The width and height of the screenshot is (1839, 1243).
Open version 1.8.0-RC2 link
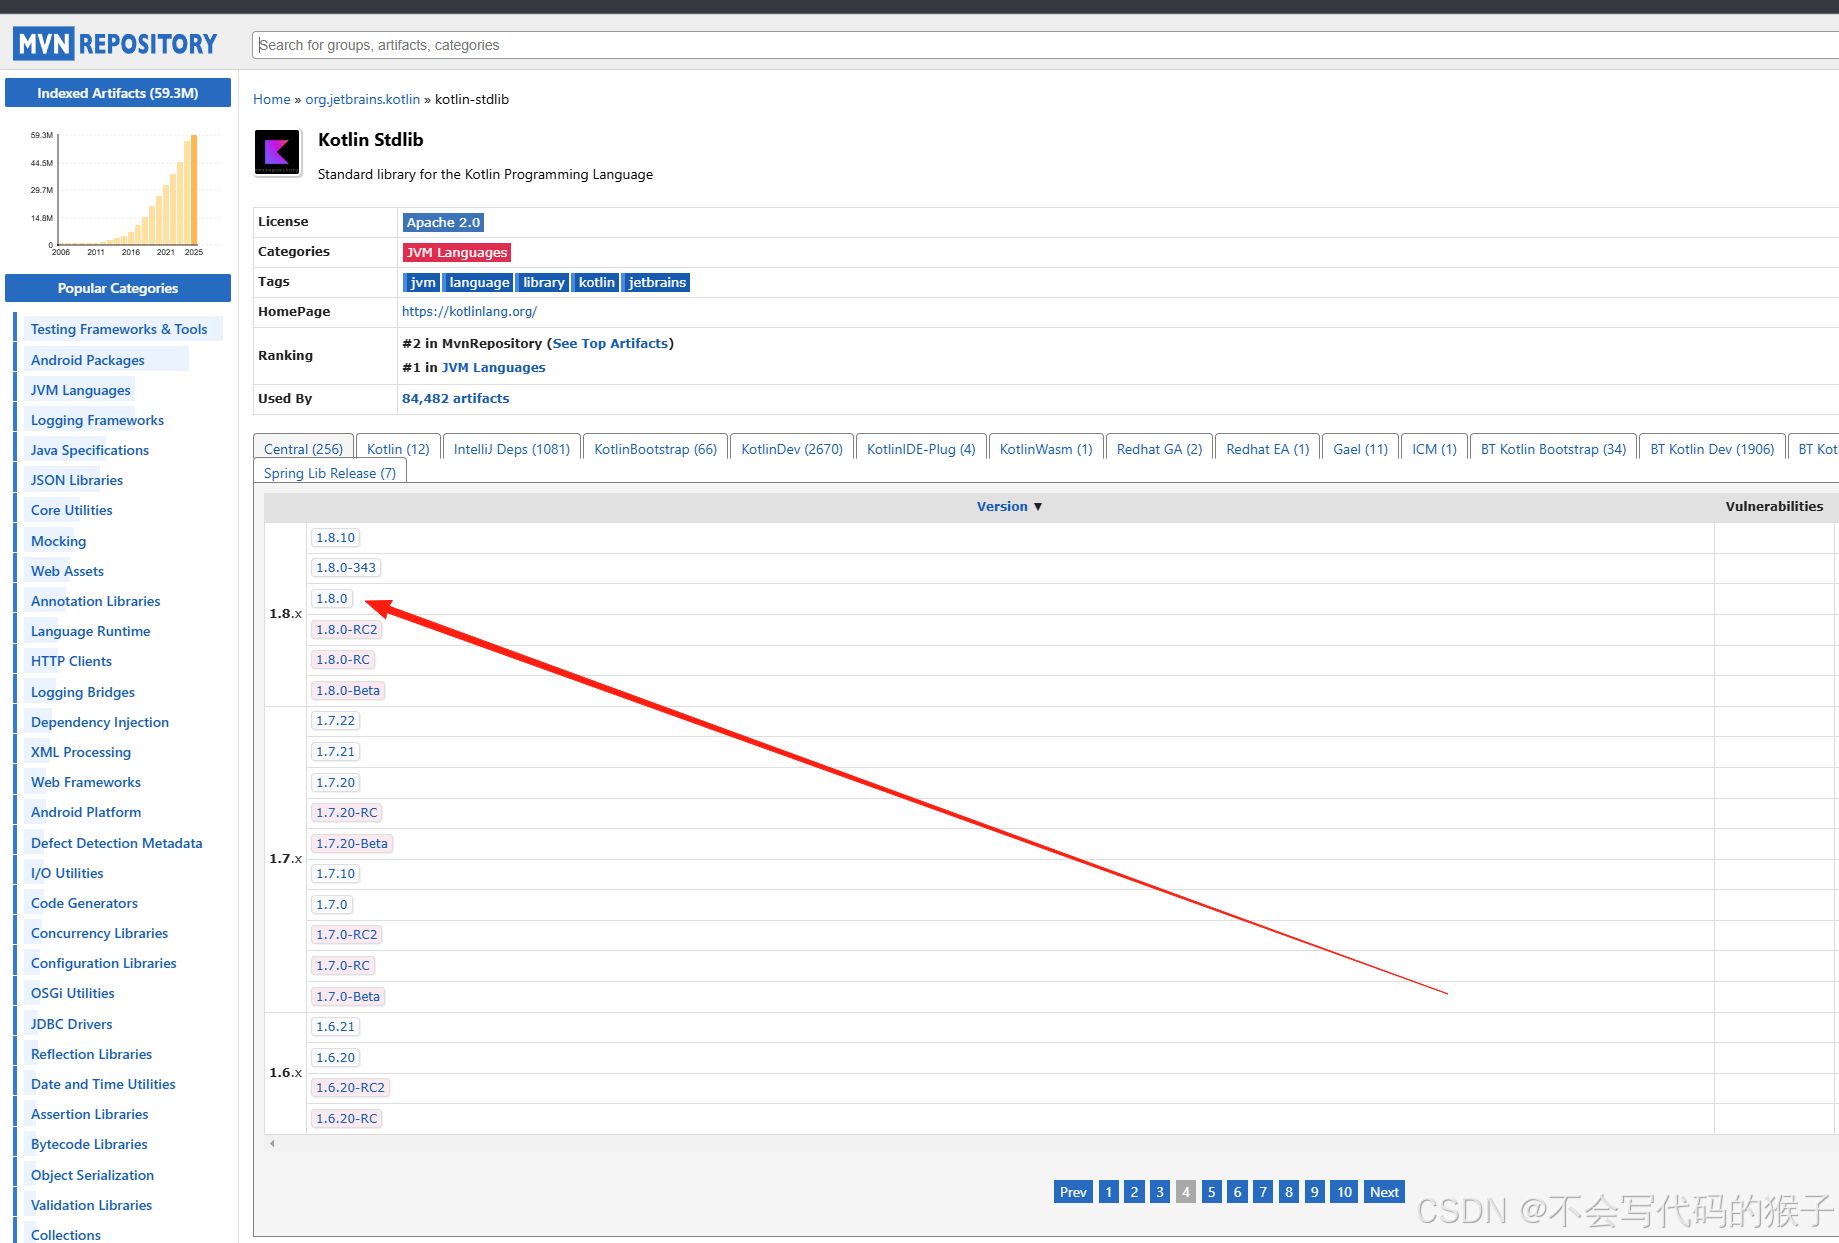[347, 630]
